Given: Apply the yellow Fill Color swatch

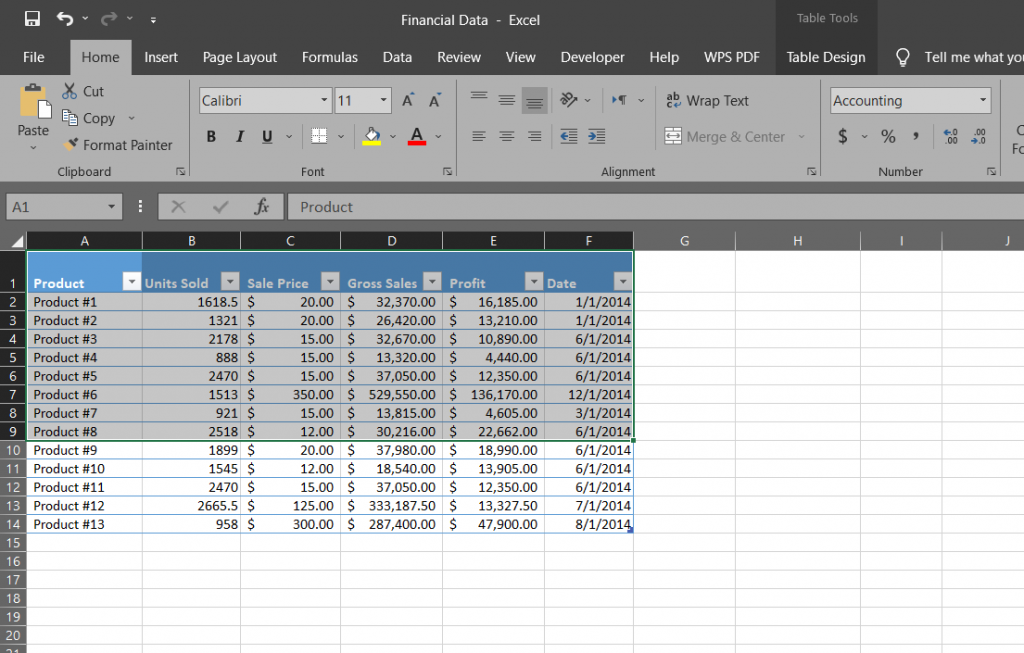Looking at the screenshot, I should [x=372, y=136].
